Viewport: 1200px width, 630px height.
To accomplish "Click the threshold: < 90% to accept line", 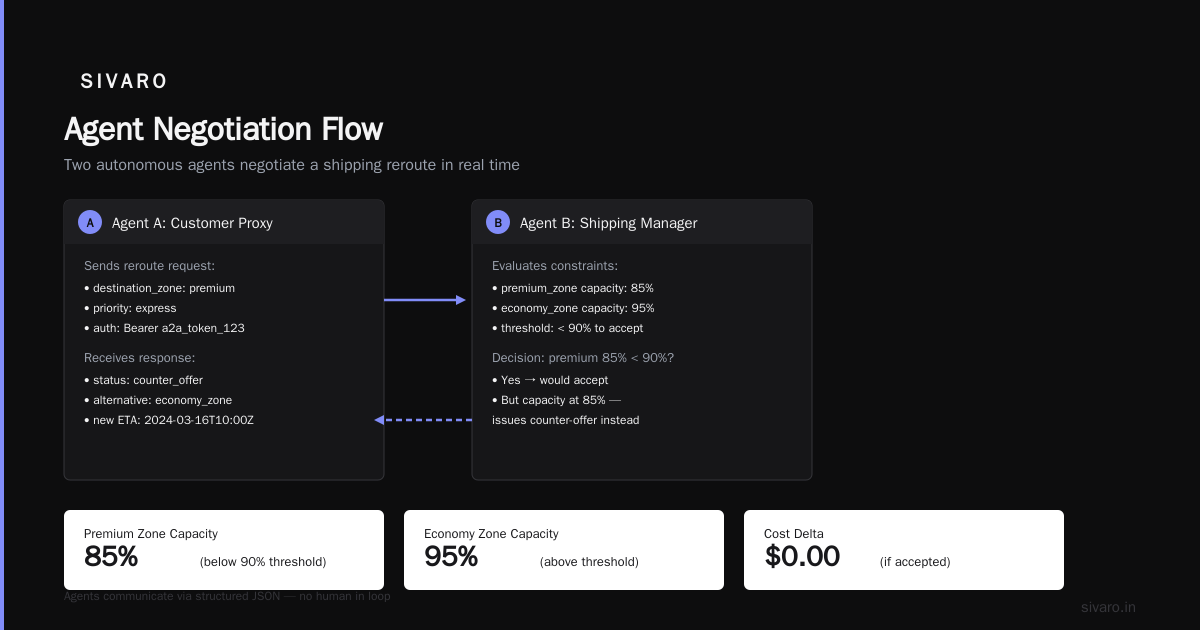I will pyautogui.click(x=568, y=328).
